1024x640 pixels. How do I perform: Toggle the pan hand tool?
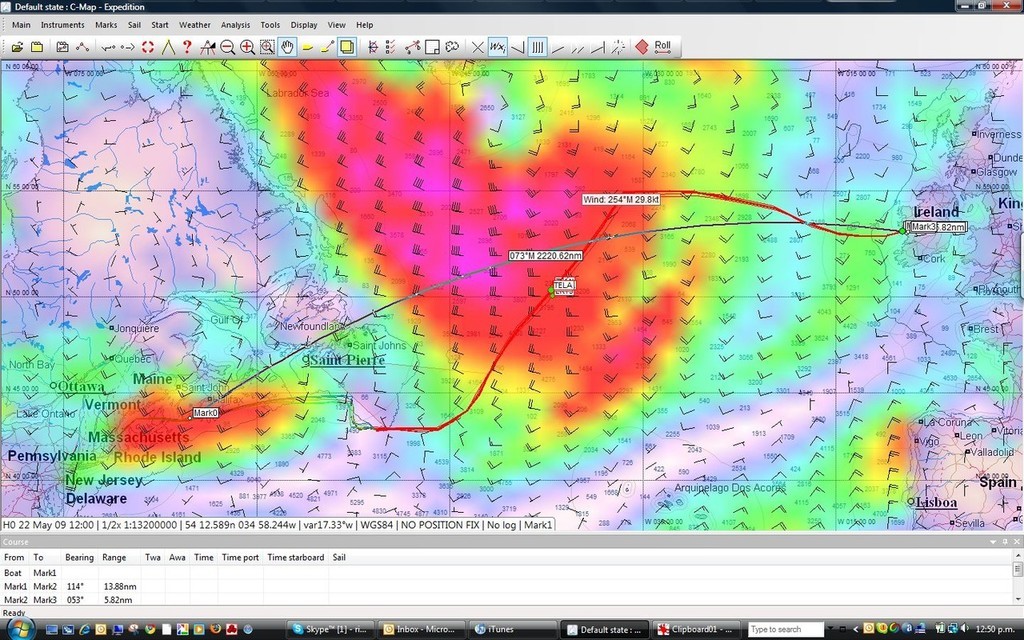(x=287, y=47)
